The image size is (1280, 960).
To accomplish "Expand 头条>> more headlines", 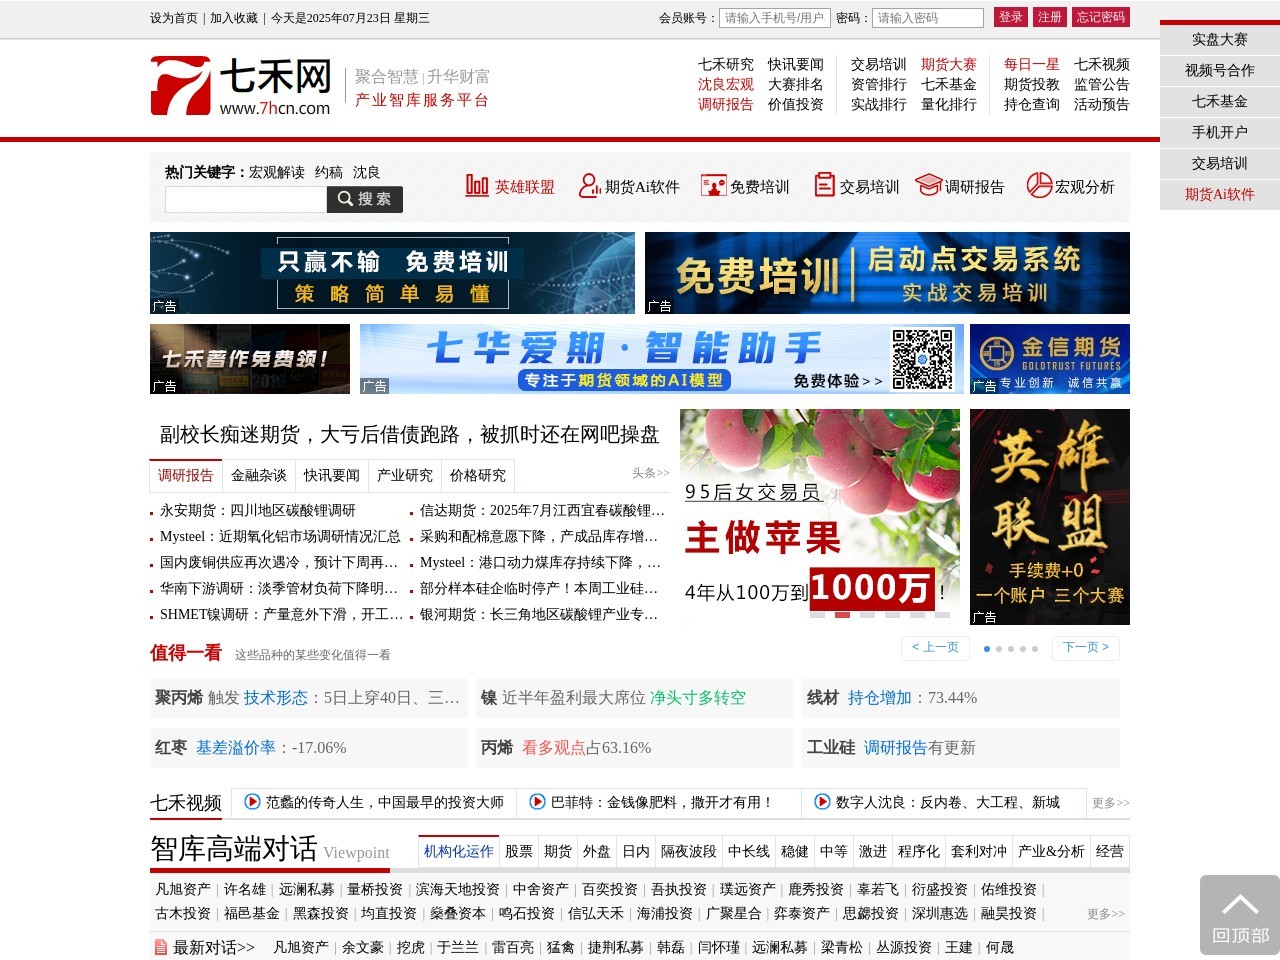I will pos(651,473).
